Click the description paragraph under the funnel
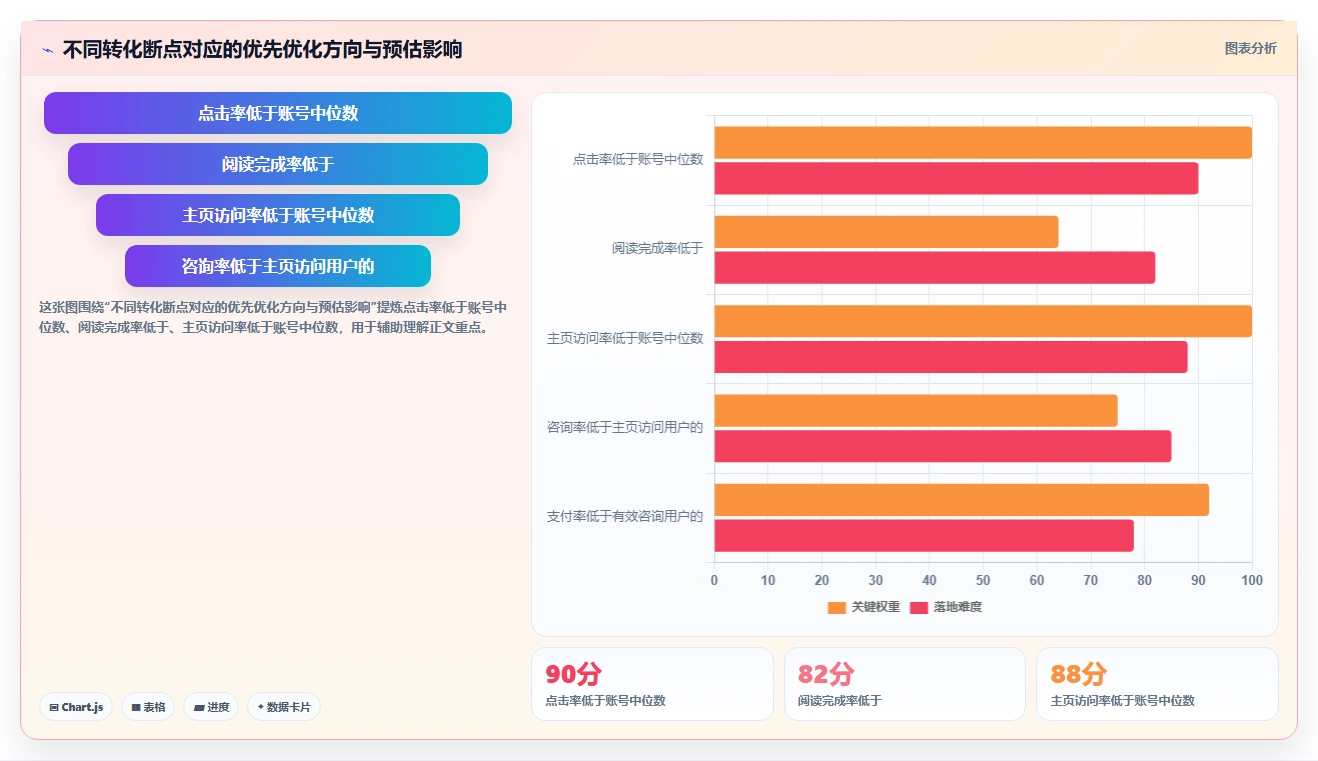The height and width of the screenshot is (761, 1318). pyautogui.click(x=273, y=317)
